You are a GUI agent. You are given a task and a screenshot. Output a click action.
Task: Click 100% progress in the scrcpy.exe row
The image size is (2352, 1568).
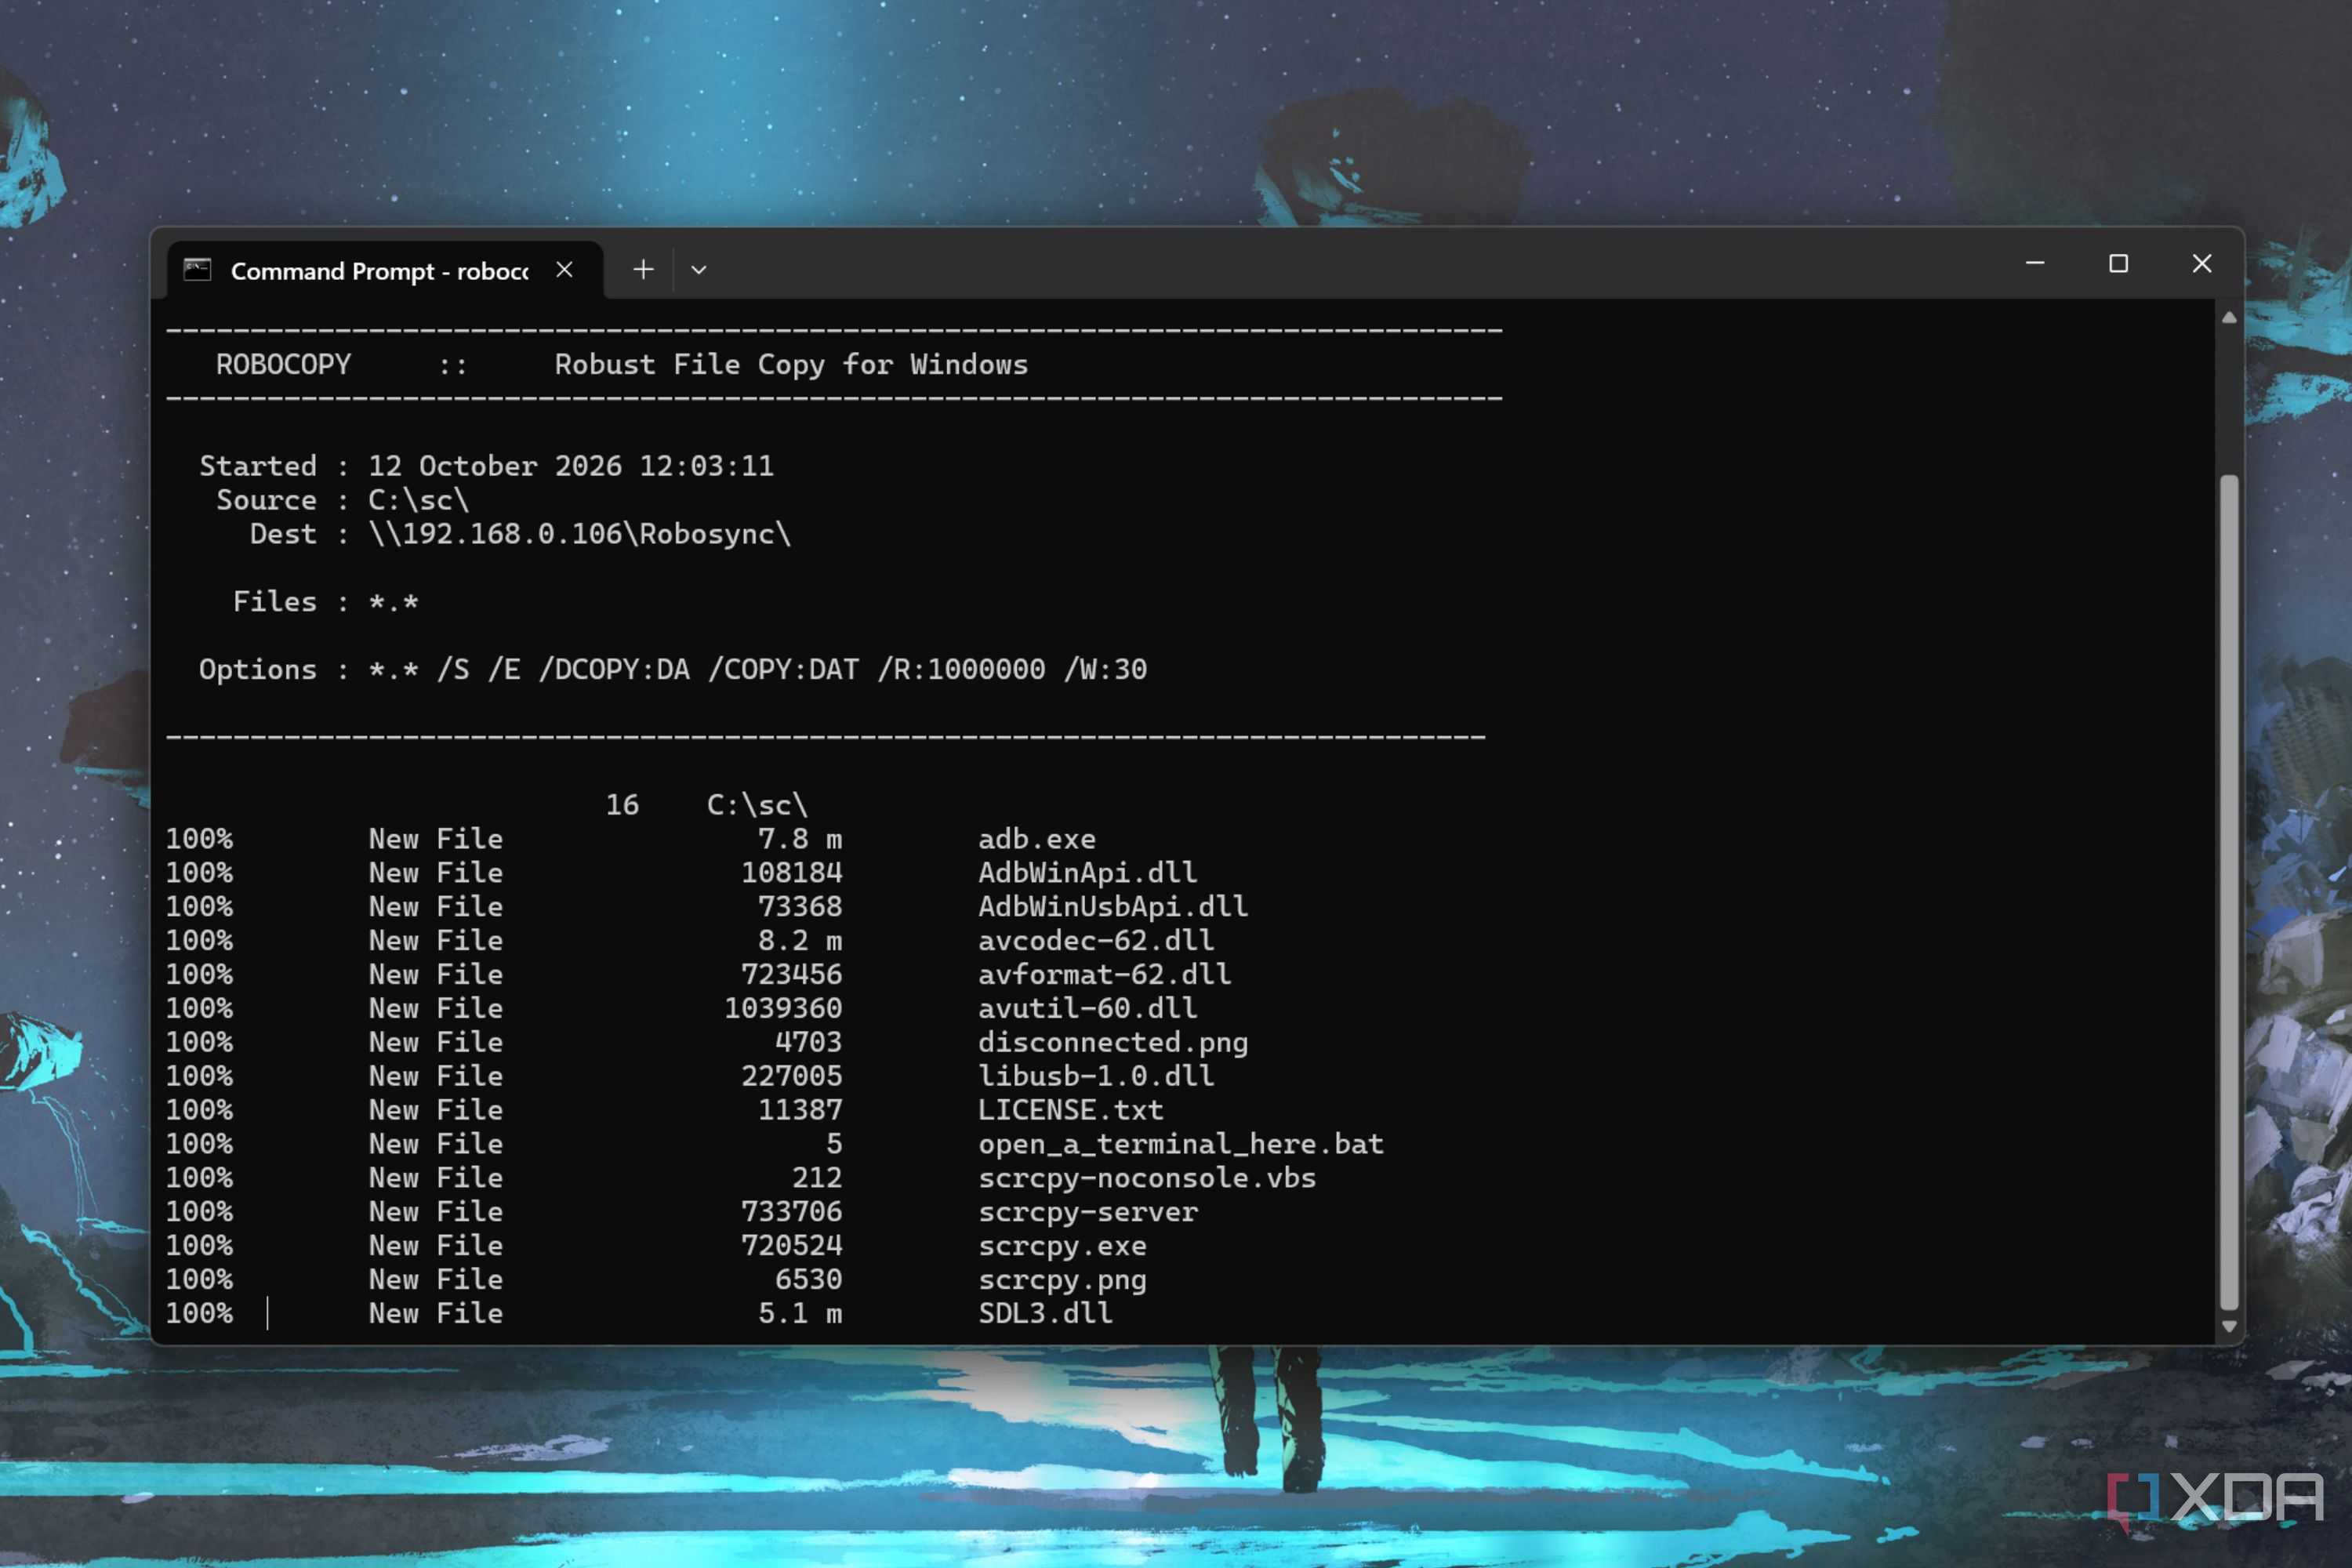[199, 1246]
